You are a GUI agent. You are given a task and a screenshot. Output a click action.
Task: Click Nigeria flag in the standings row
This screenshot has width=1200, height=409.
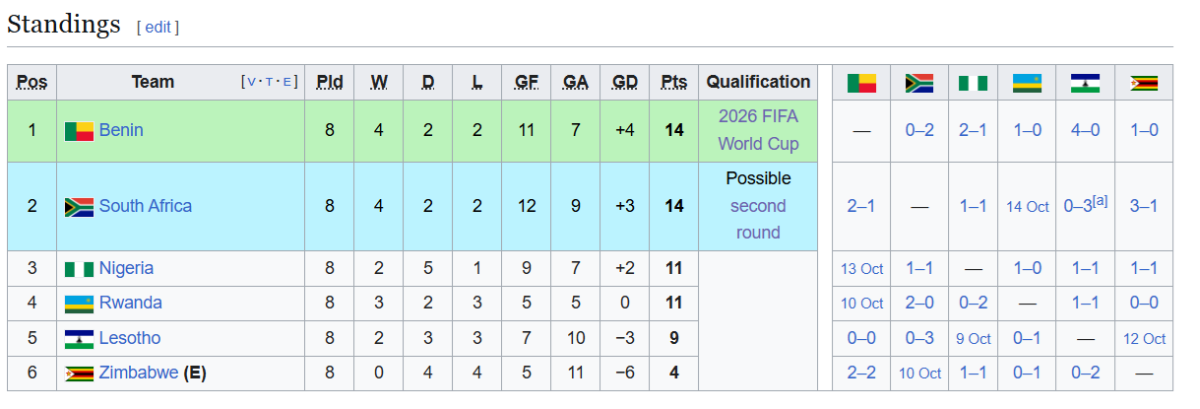(x=79, y=269)
